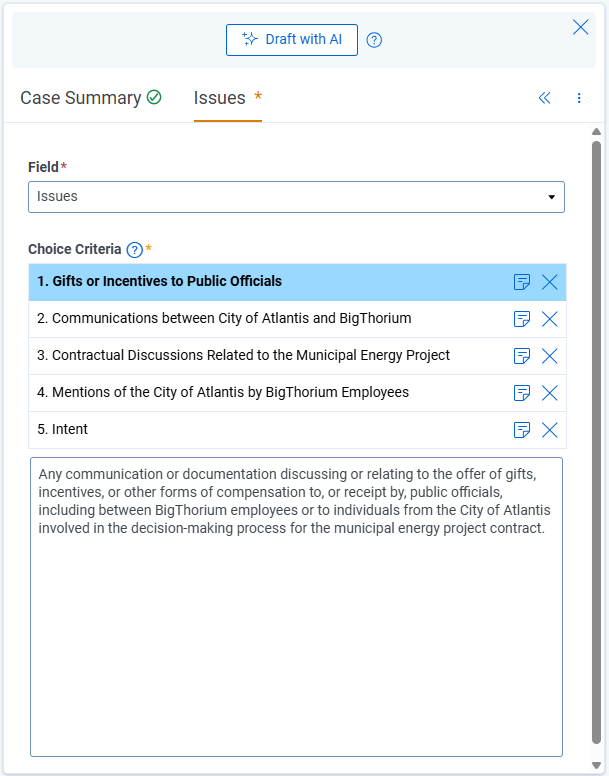Select the Issues tab
Screen dimensions: 609x776
coord(220,98)
